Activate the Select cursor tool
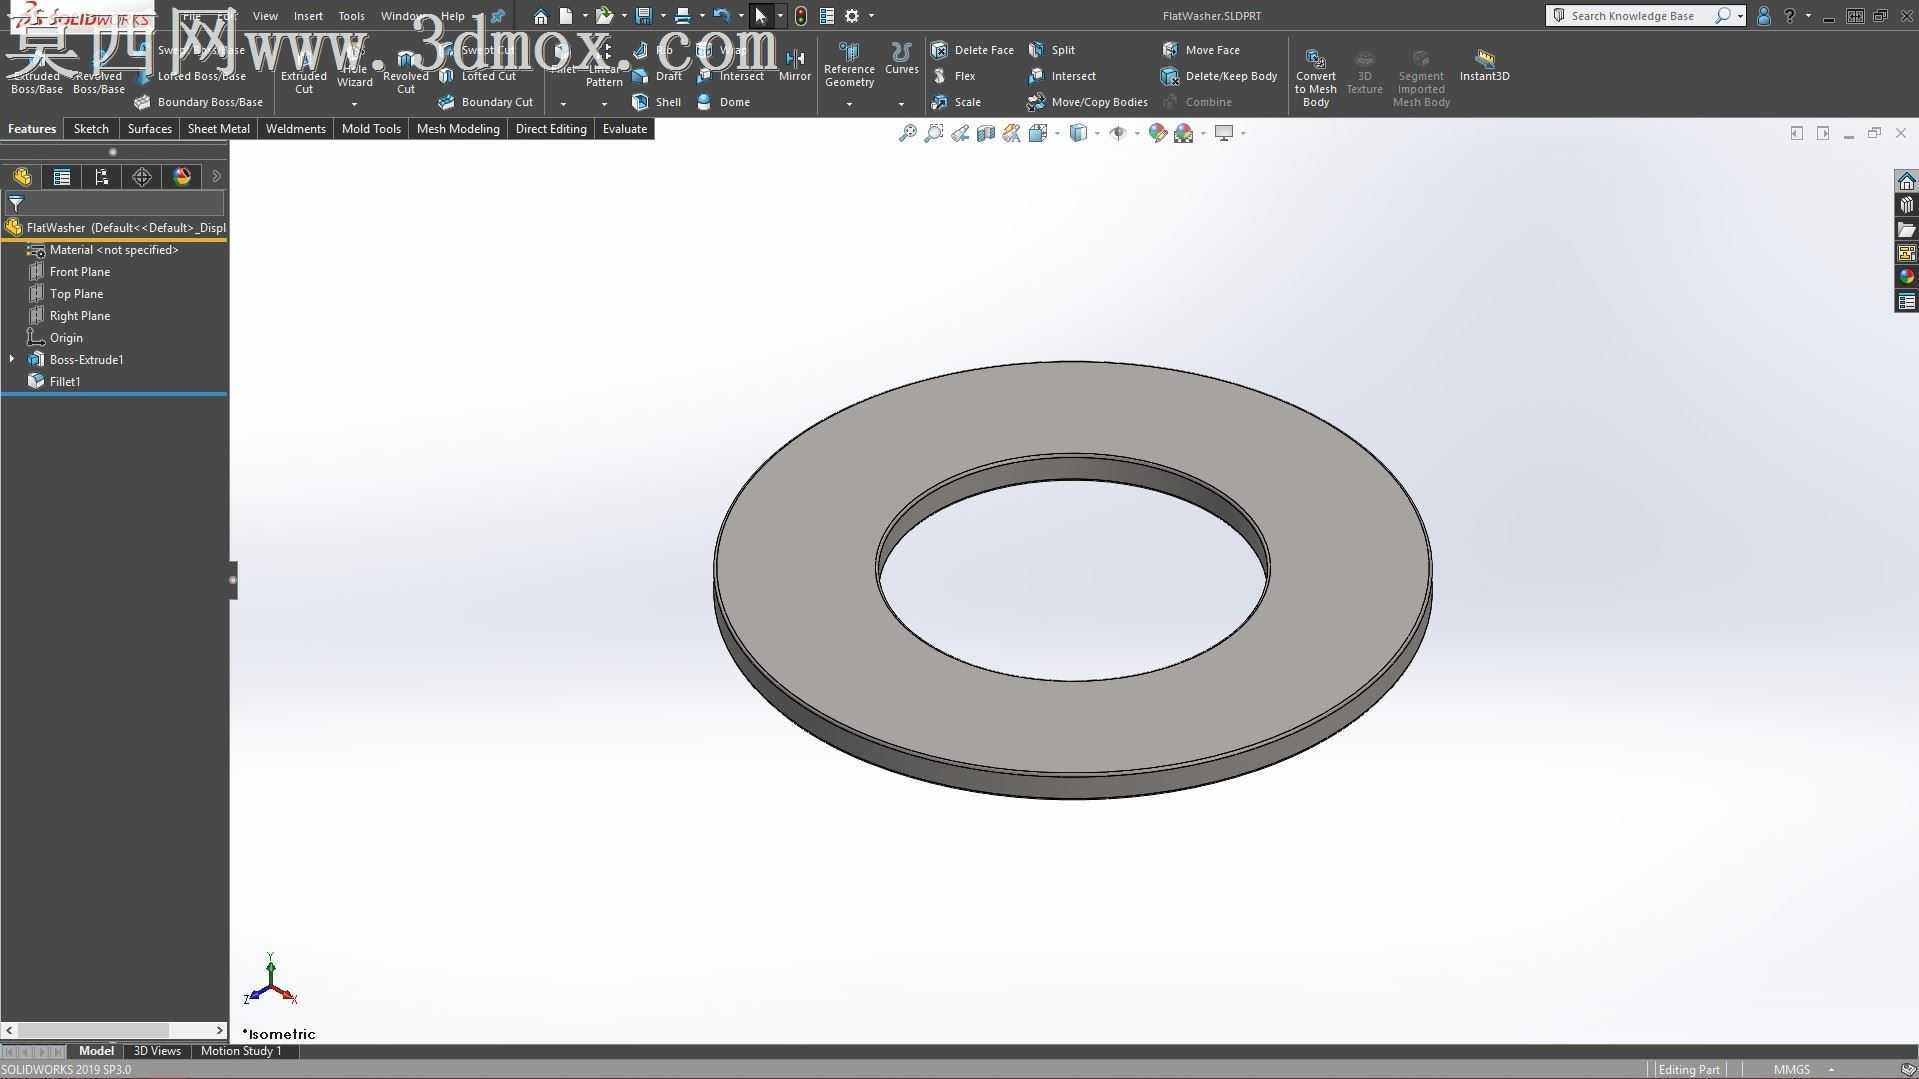The image size is (1919, 1079). click(761, 16)
